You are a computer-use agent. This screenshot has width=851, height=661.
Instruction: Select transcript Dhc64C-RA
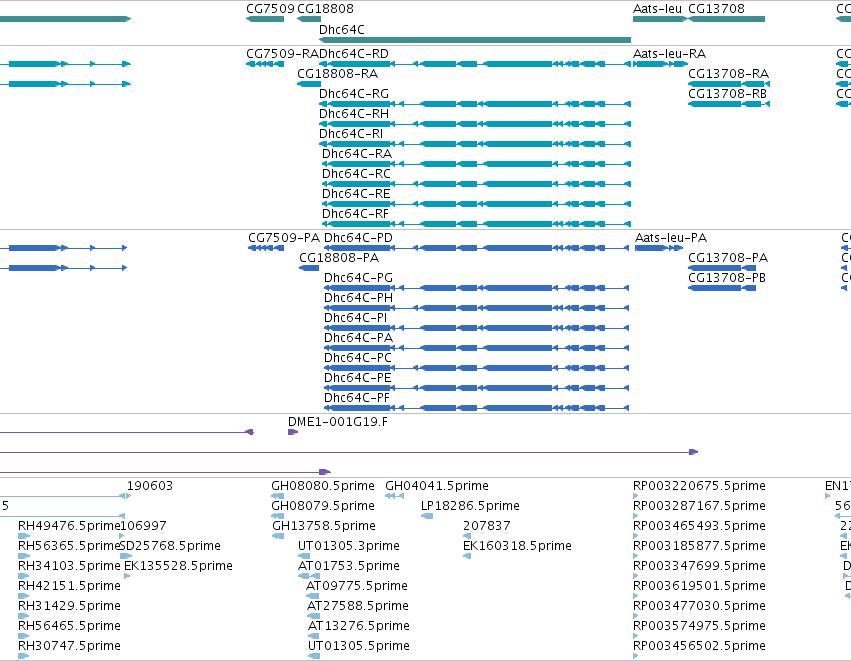pos(357,154)
